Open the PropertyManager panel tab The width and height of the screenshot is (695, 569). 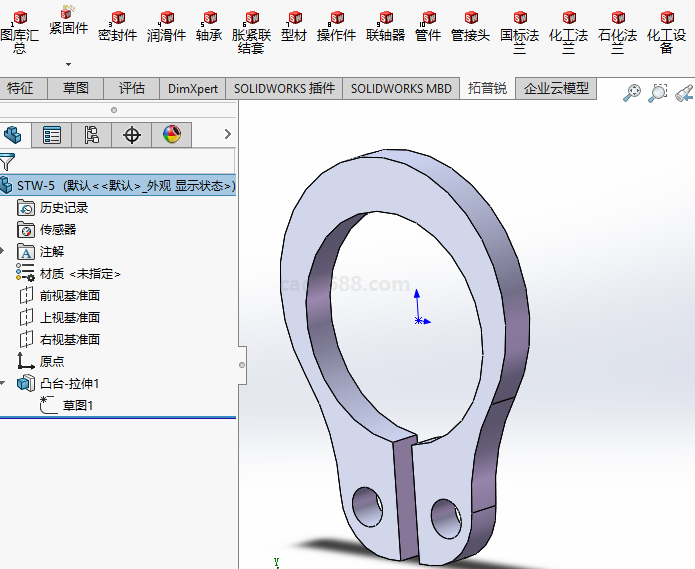point(52,135)
